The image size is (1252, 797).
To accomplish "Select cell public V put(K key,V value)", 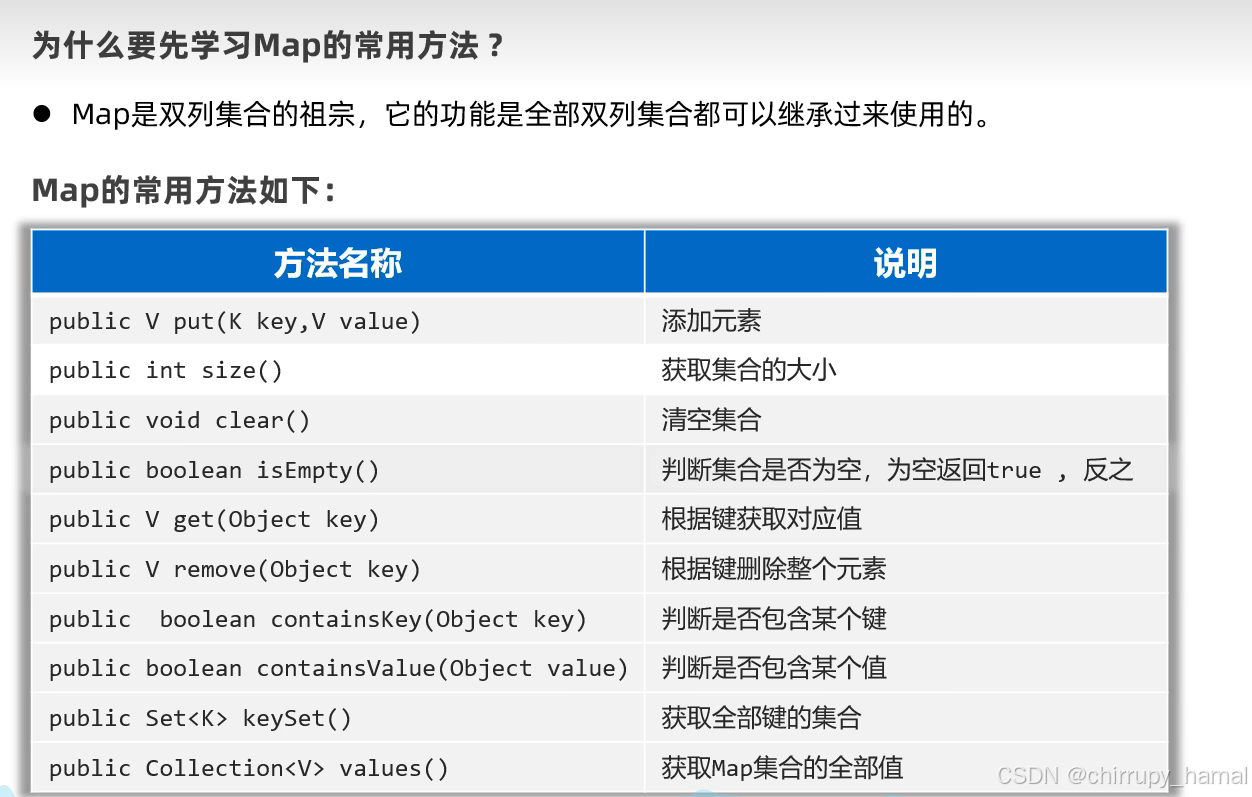I will (x=338, y=321).
